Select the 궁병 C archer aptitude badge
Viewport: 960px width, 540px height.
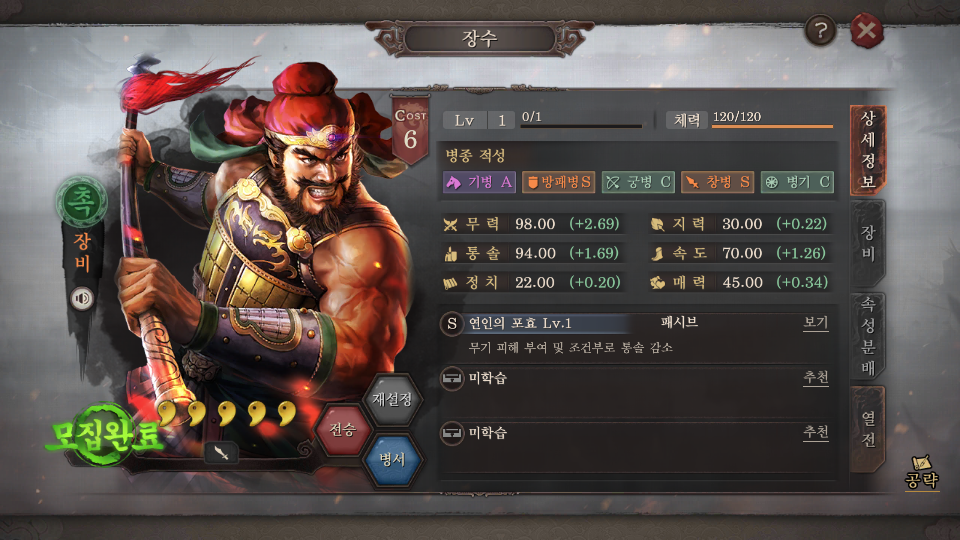tap(638, 182)
